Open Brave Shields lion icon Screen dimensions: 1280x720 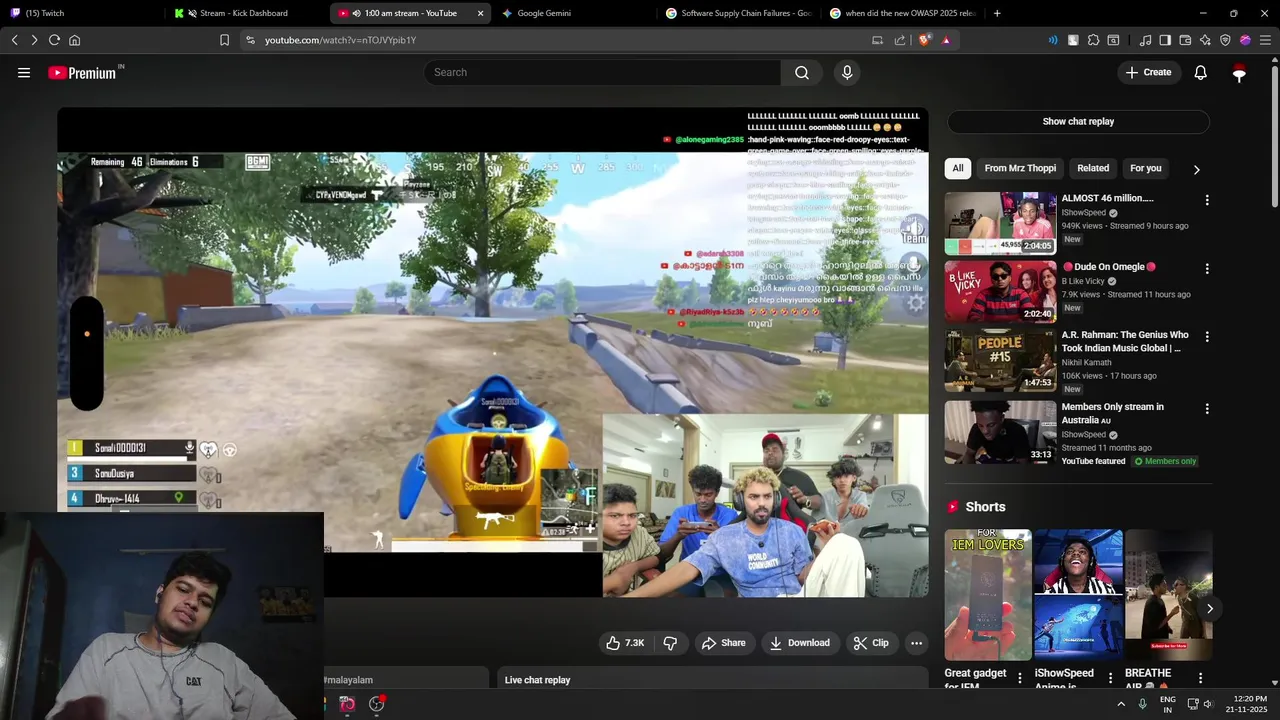coord(925,40)
